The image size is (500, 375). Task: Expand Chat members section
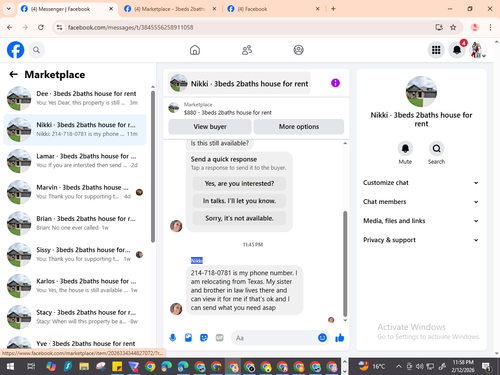coord(421,202)
